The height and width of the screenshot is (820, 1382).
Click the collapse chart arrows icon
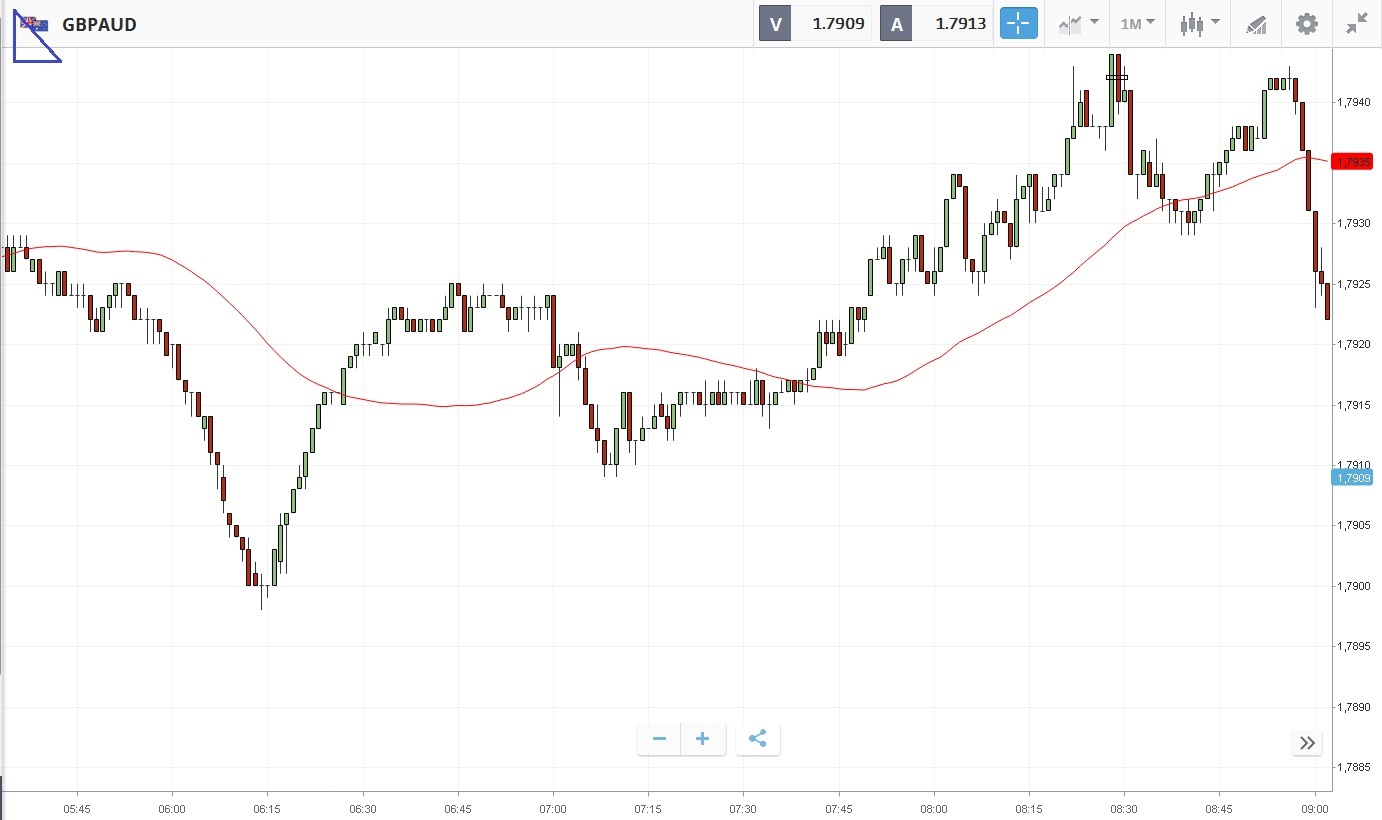point(1356,24)
